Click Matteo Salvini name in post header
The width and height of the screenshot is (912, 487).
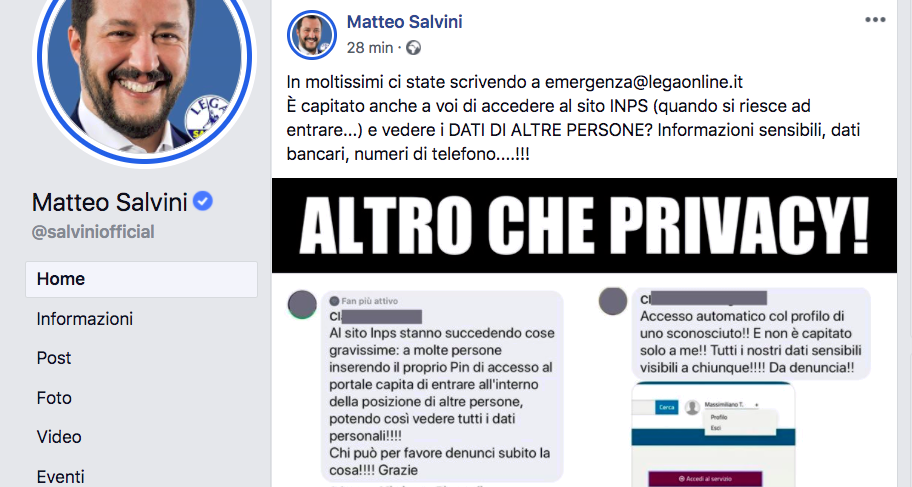click(405, 22)
